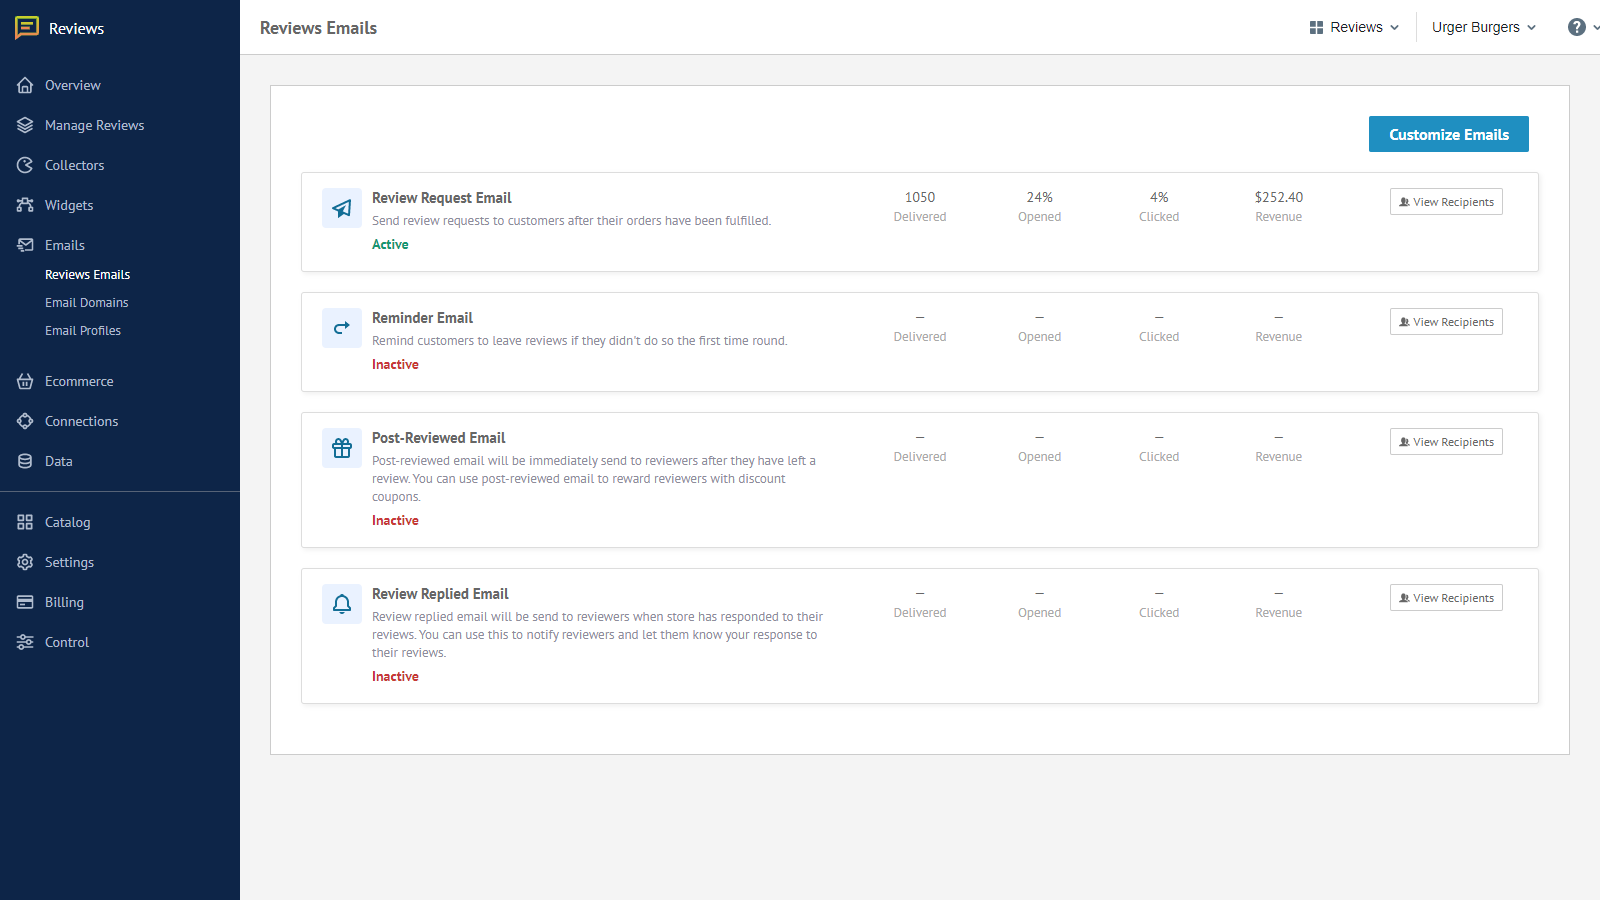Click the 1050 Delivered value

[x=920, y=197]
